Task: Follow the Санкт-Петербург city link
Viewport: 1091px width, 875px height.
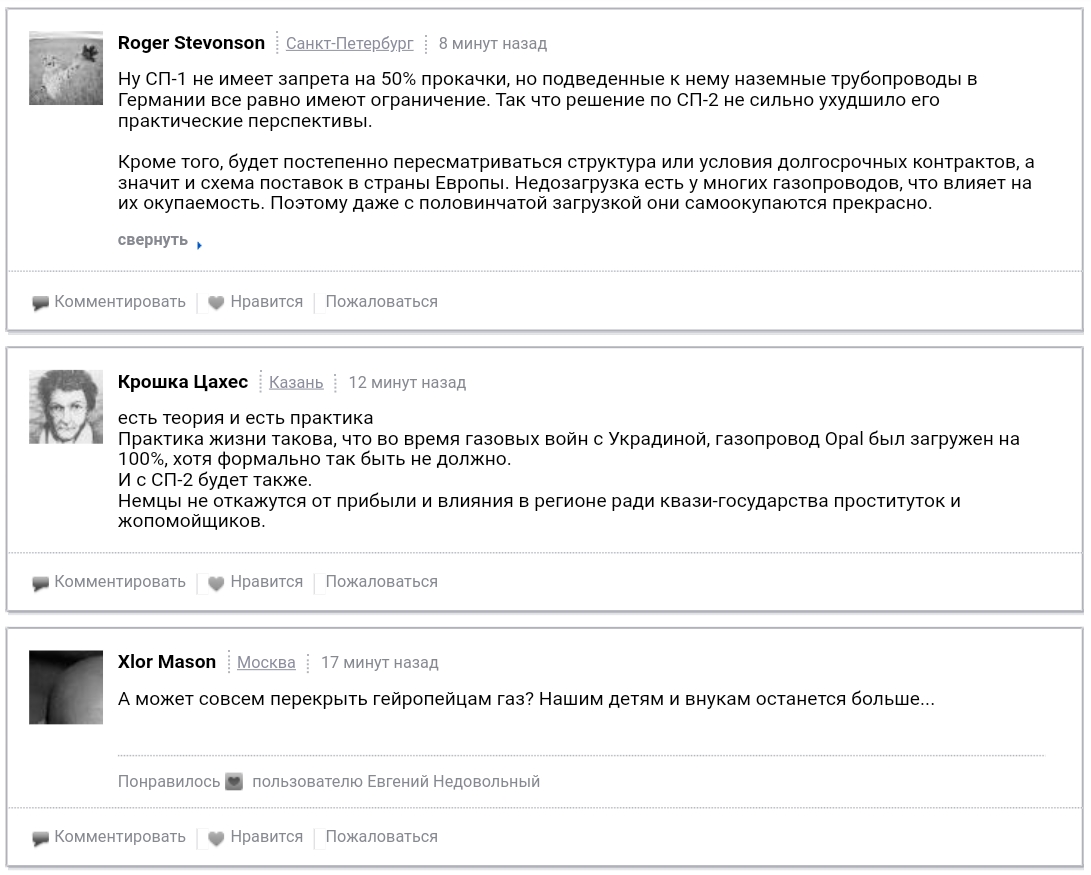Action: click(349, 44)
